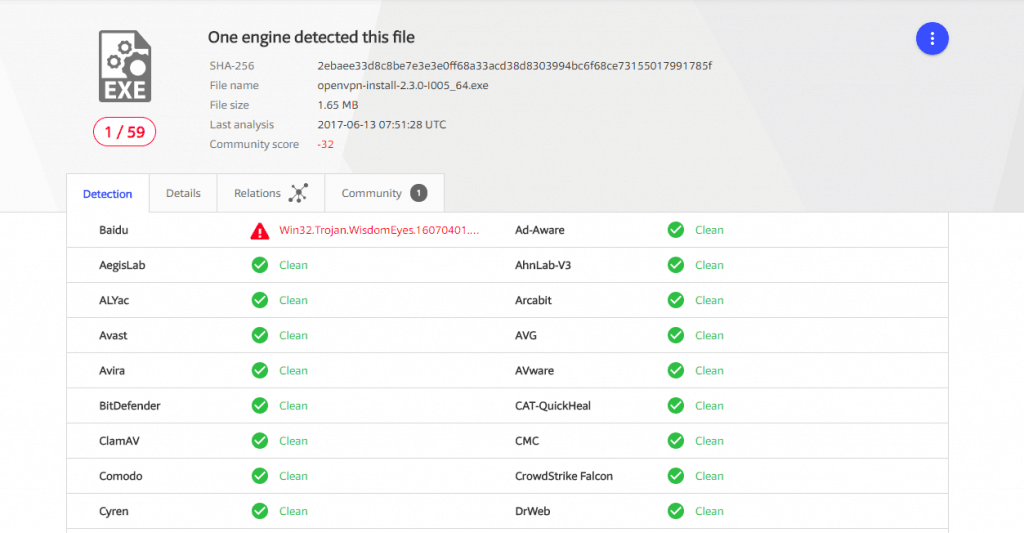Screen dimensions: 1024x533
Task: Click the Comodo engine name
Action: [121, 476]
